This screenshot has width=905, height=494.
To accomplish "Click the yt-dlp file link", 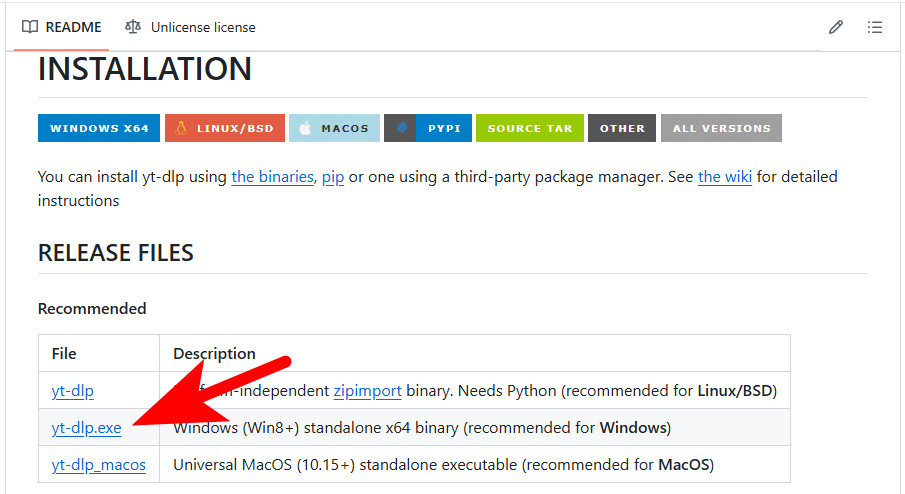I will tap(73, 390).
